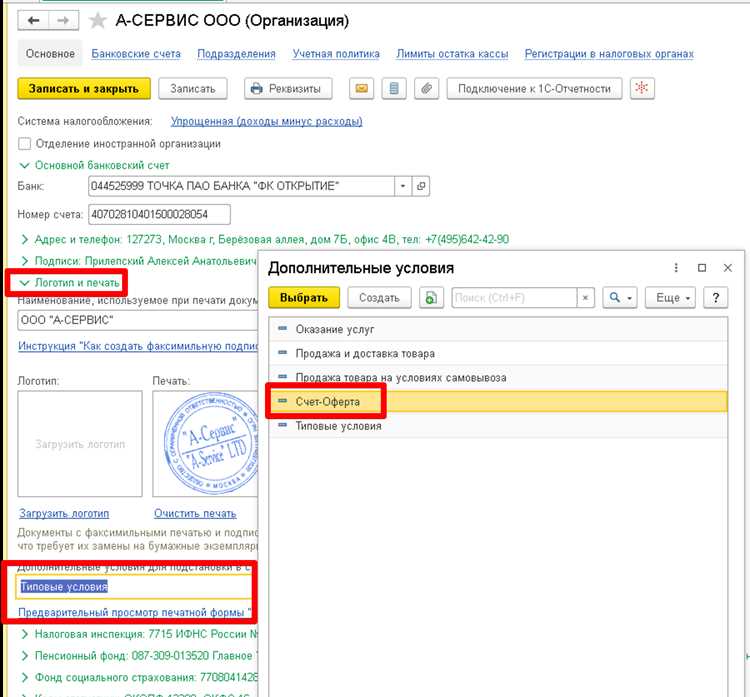Viewport: 750px width, 697px height.
Task: Maximize the Дополнительные условия dialog
Action: click(x=702, y=268)
